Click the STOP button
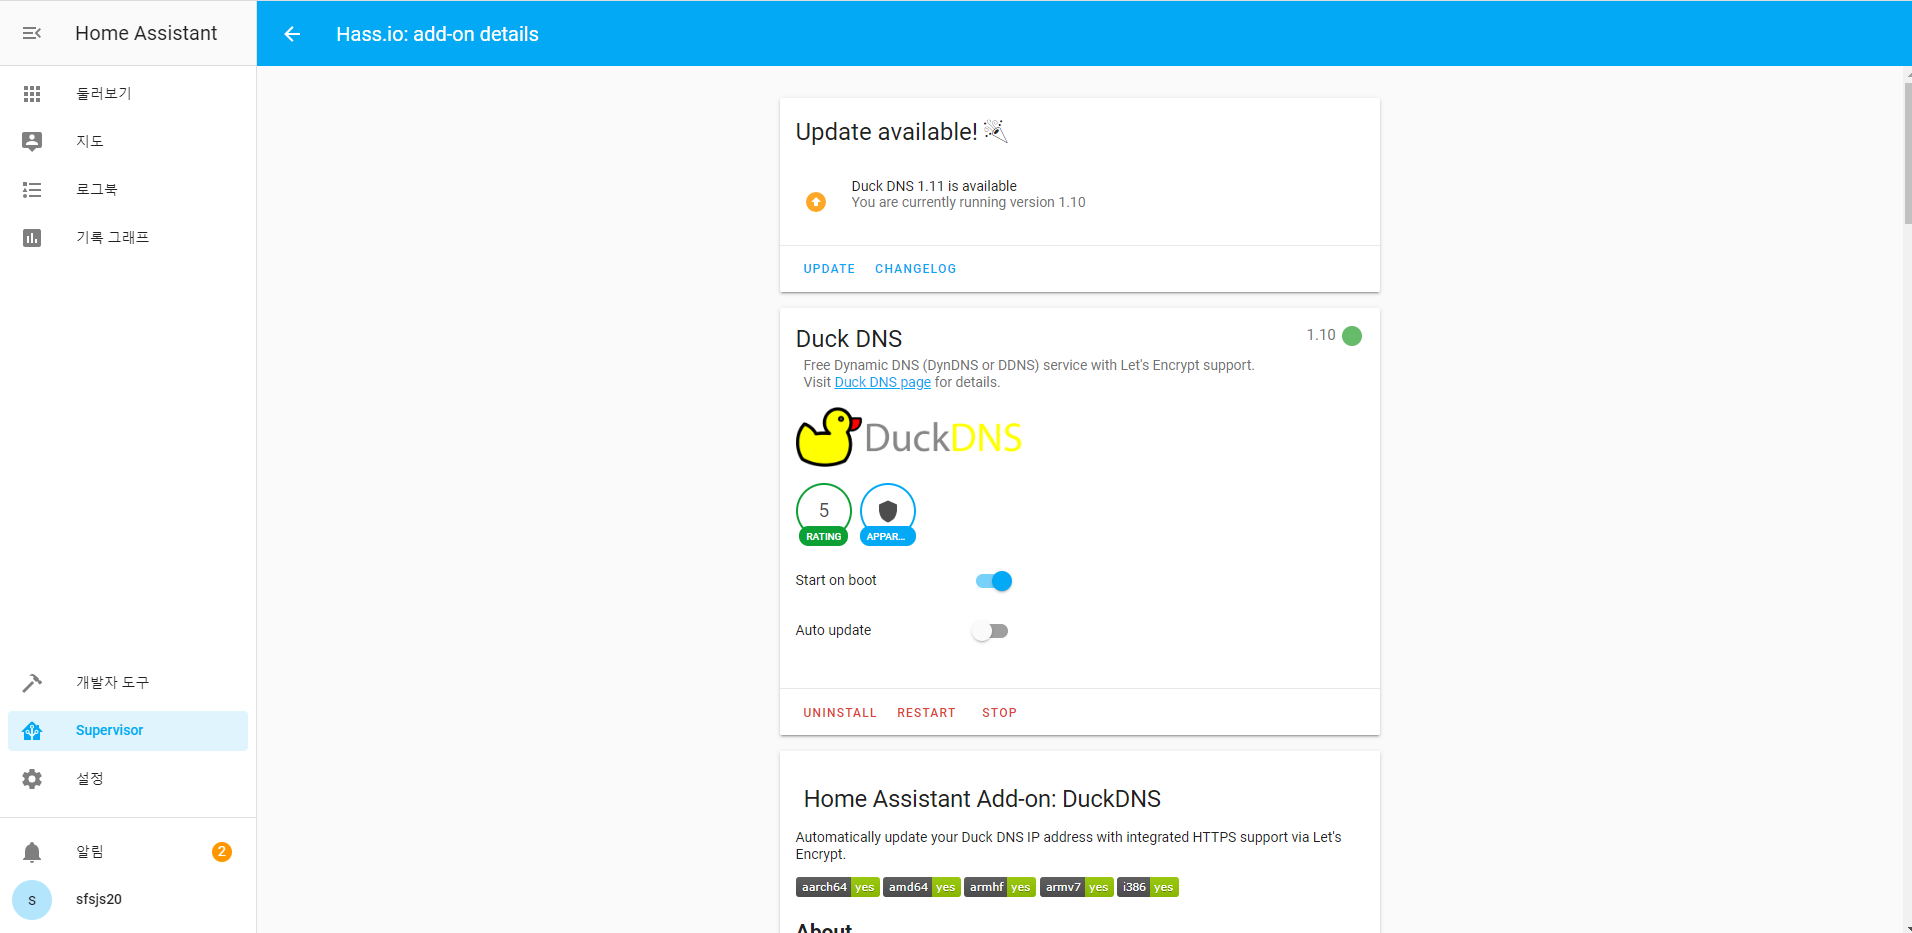1912x933 pixels. point(999,713)
